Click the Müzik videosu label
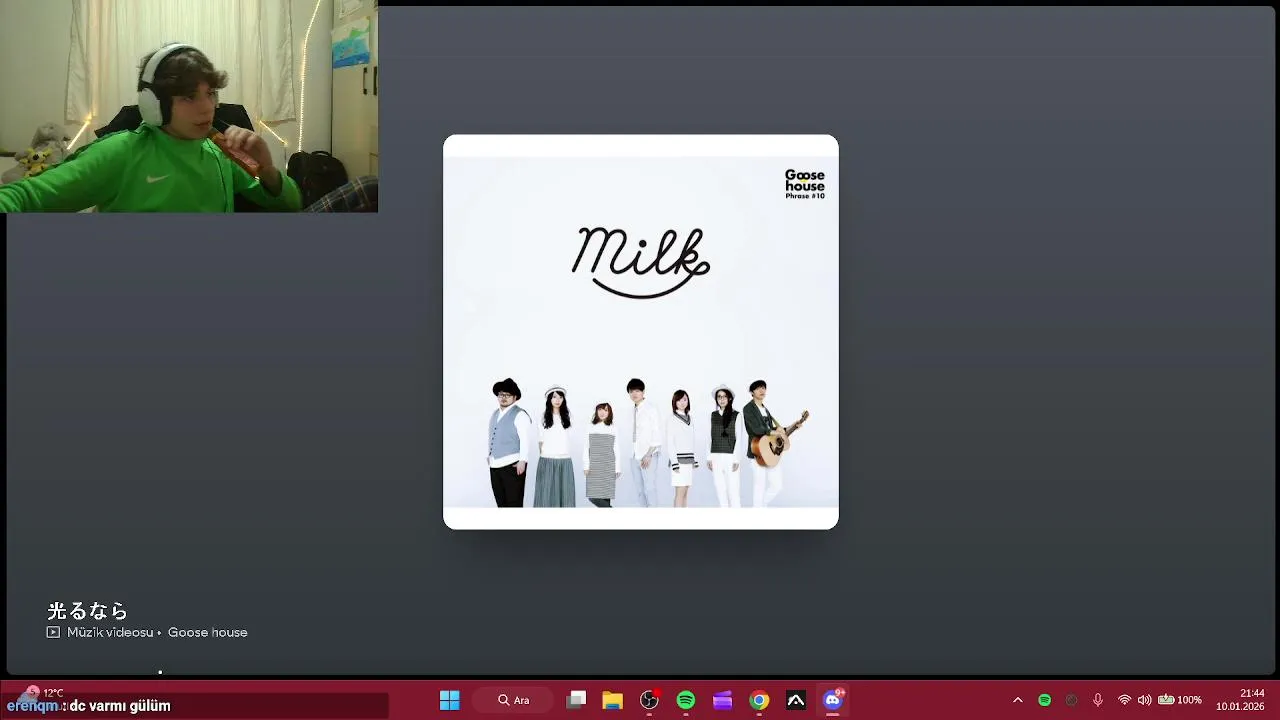1280x720 pixels. pyautogui.click(x=110, y=633)
